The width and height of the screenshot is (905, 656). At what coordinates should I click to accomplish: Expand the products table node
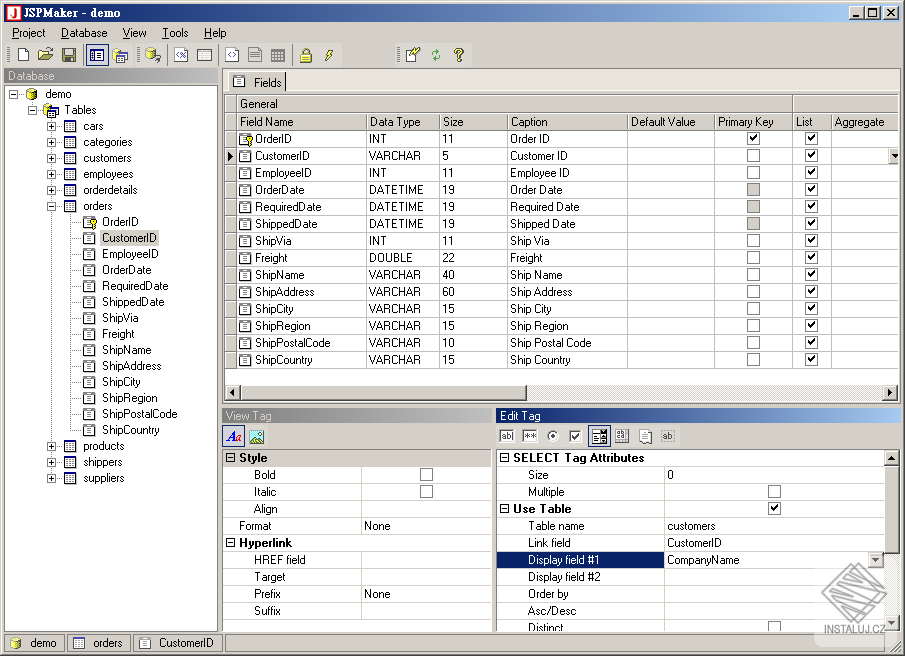coord(52,446)
